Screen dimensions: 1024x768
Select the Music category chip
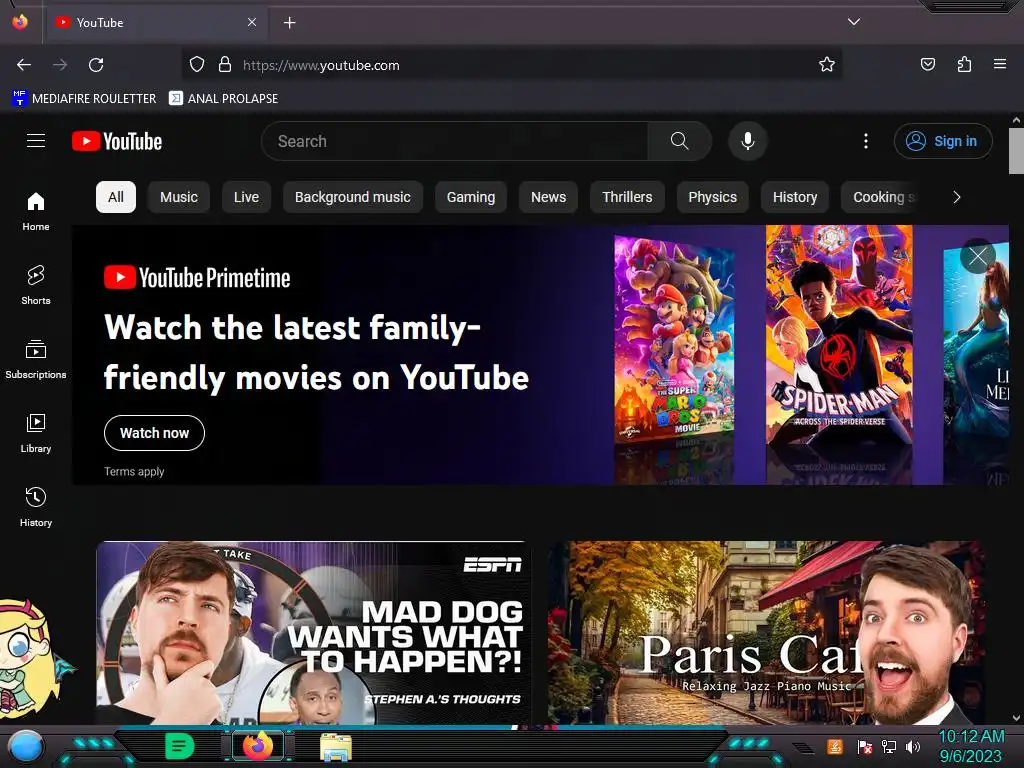[179, 197]
